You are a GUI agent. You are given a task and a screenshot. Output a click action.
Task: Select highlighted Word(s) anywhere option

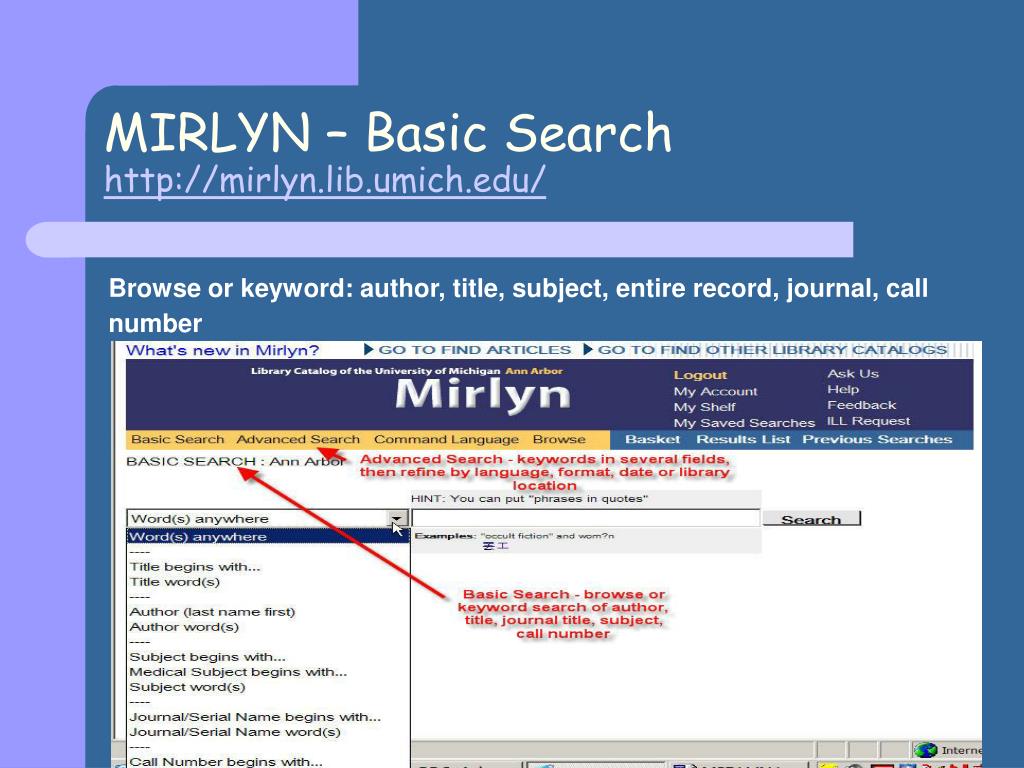[x=268, y=537]
